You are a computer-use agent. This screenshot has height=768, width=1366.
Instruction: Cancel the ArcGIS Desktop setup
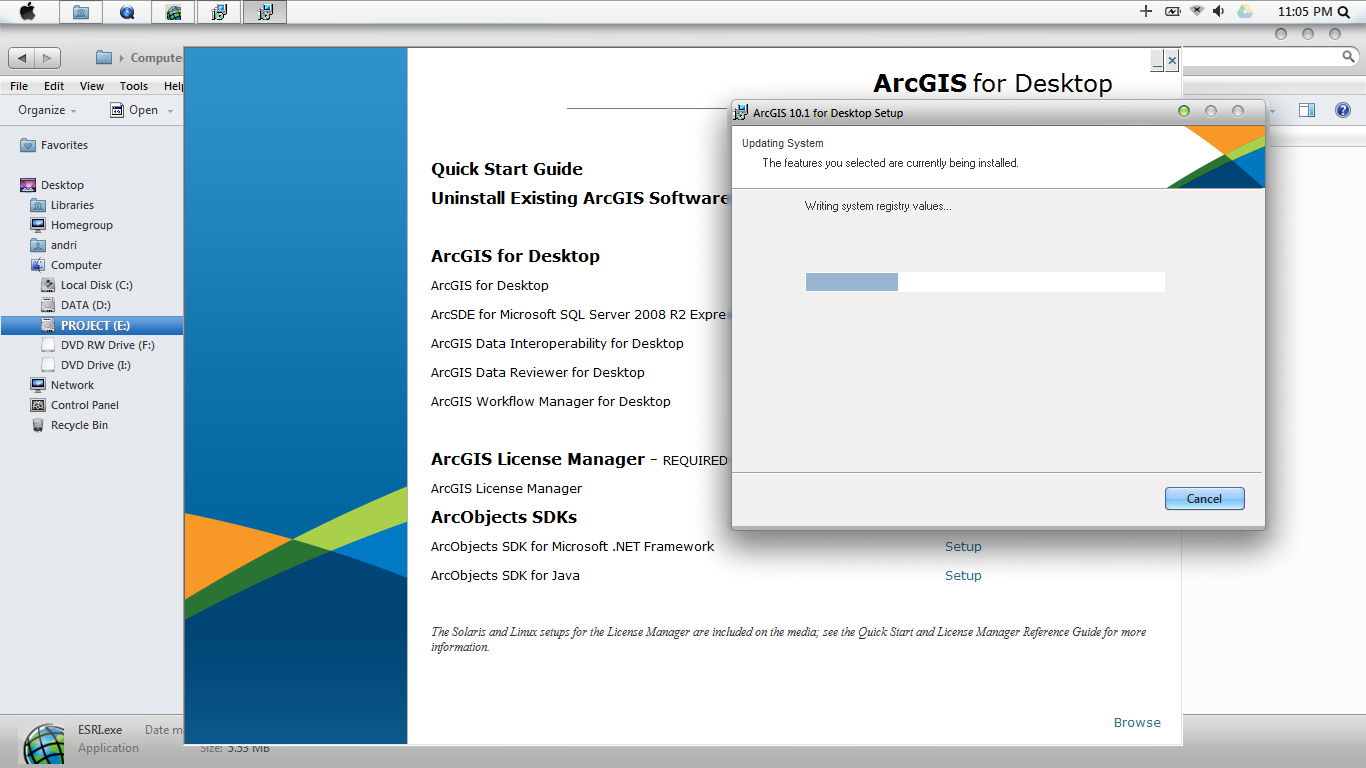(1204, 498)
